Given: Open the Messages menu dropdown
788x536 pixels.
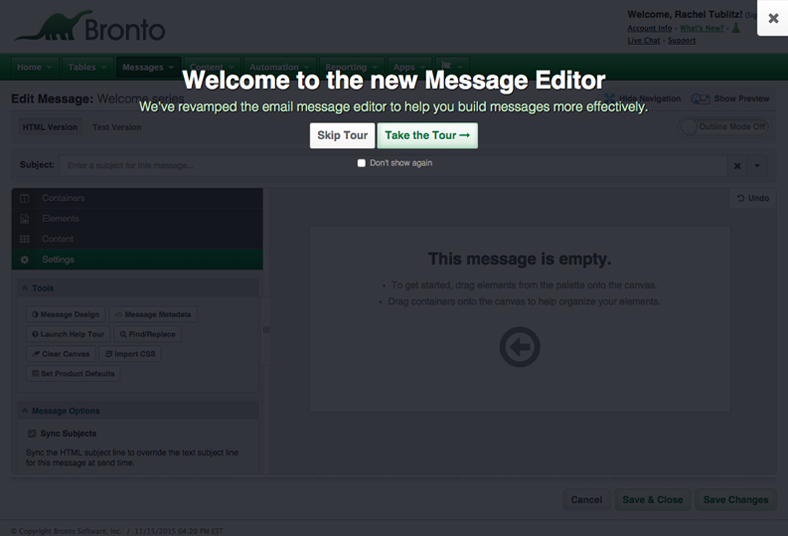Looking at the screenshot, I should tap(148, 67).
